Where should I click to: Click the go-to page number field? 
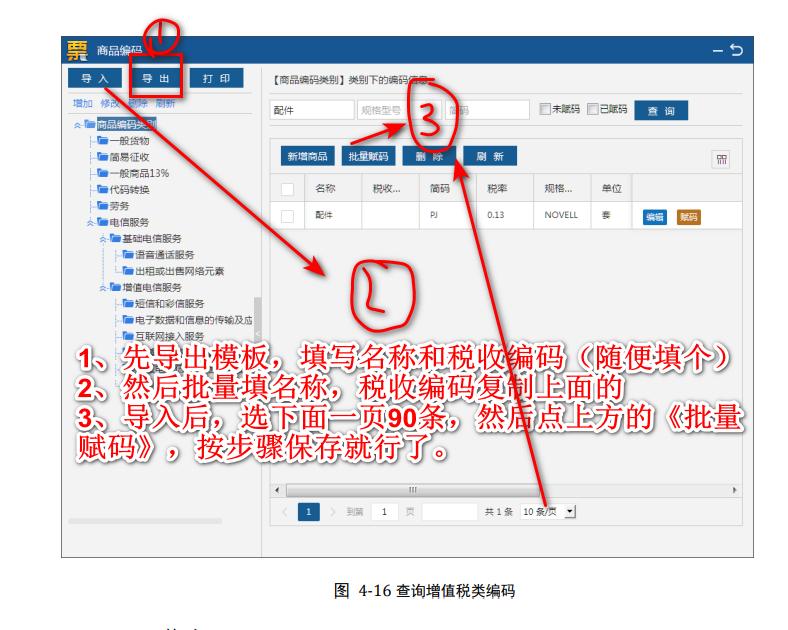point(384,512)
